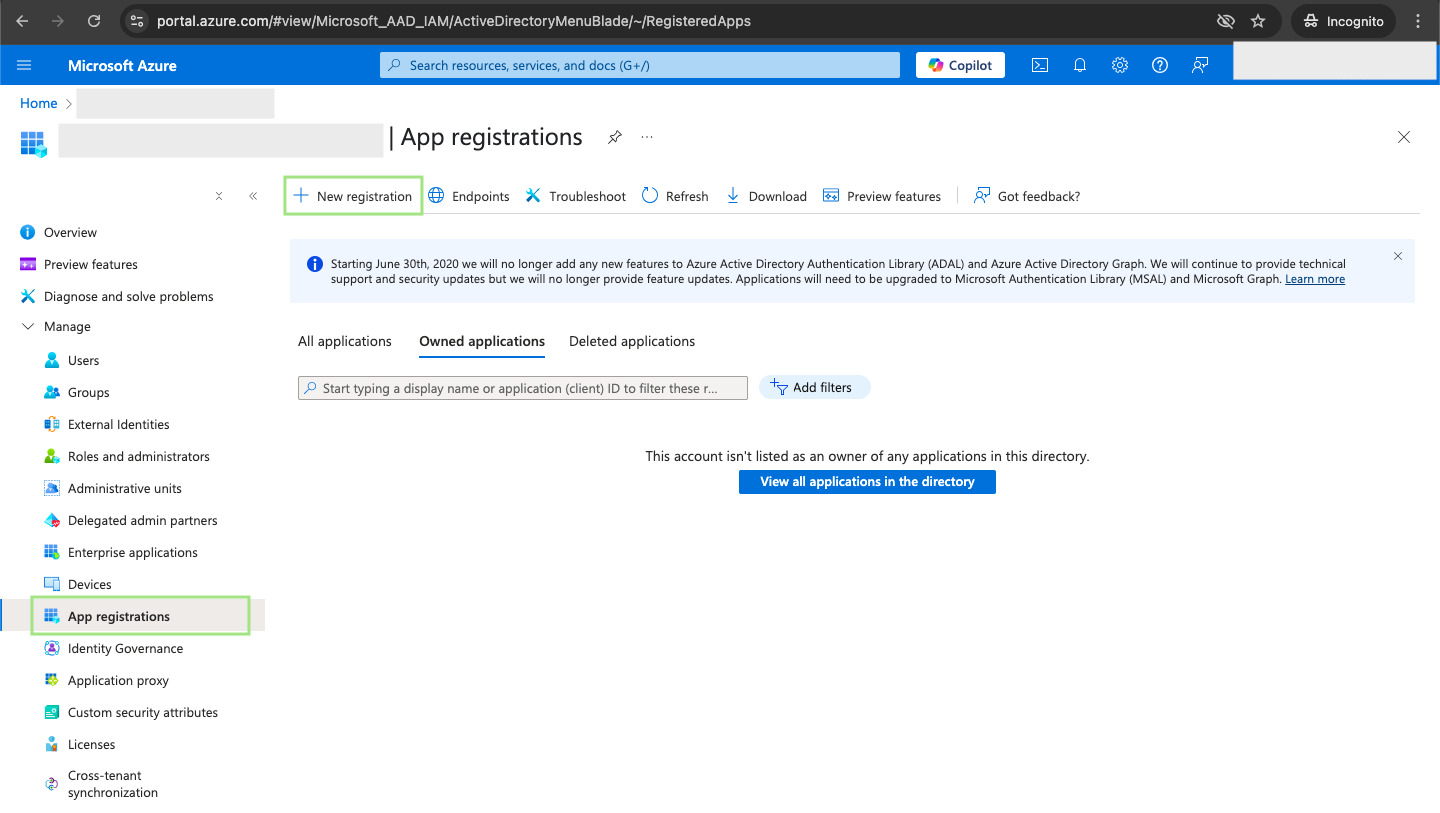Image resolution: width=1440 pixels, height=813 pixels.
Task: Click the Home breadcrumb link
Action: (39, 103)
